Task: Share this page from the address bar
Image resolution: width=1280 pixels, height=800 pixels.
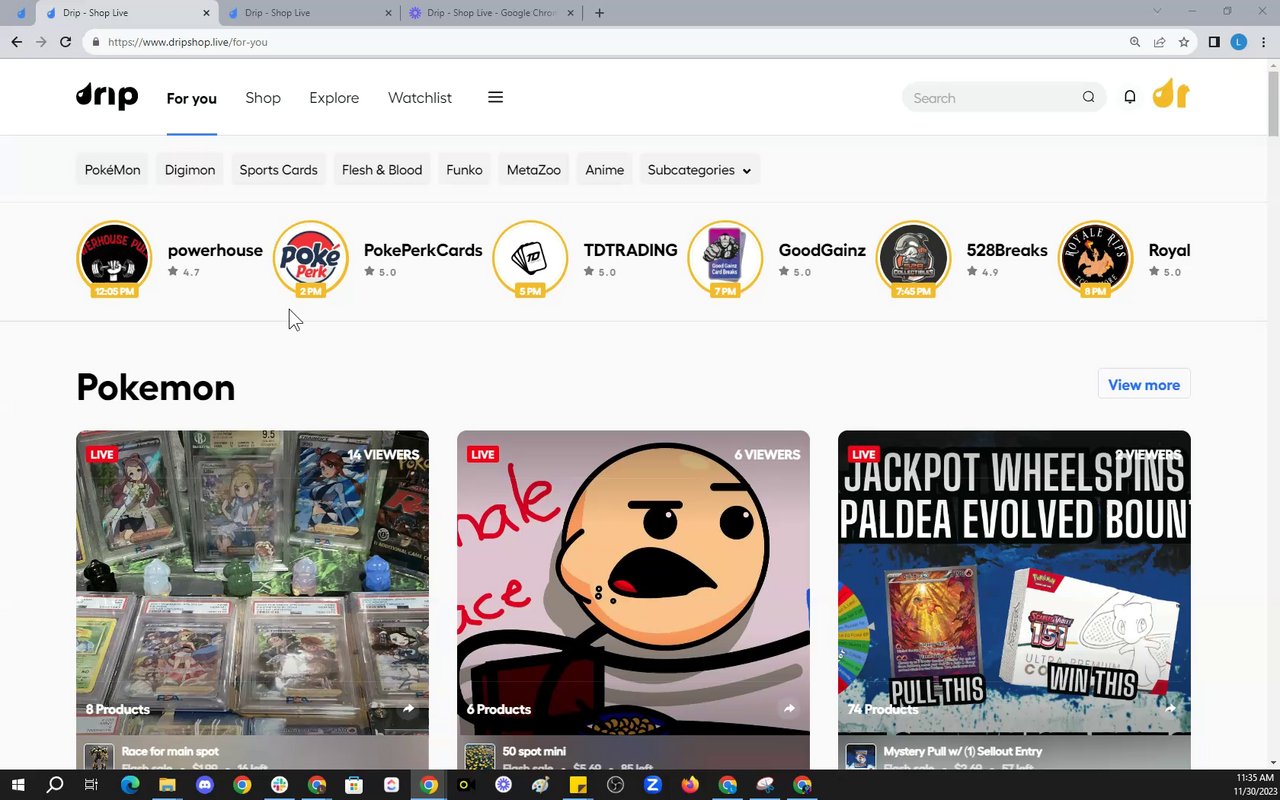Action: click(x=1159, y=42)
